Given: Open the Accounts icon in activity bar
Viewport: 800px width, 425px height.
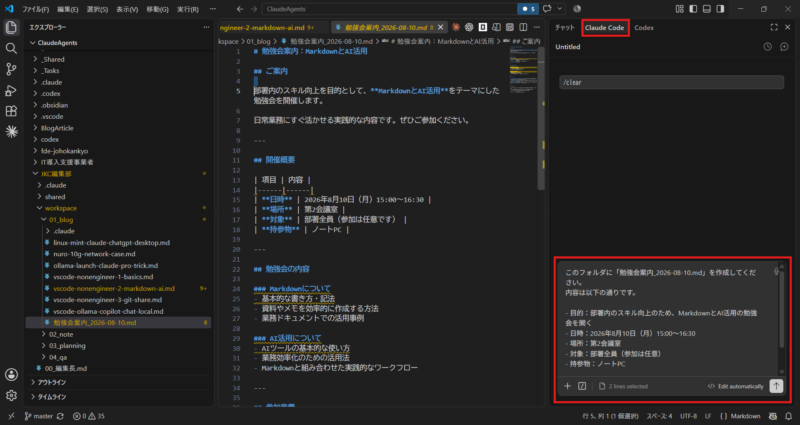Looking at the screenshot, I should pyautogui.click(x=11, y=374).
